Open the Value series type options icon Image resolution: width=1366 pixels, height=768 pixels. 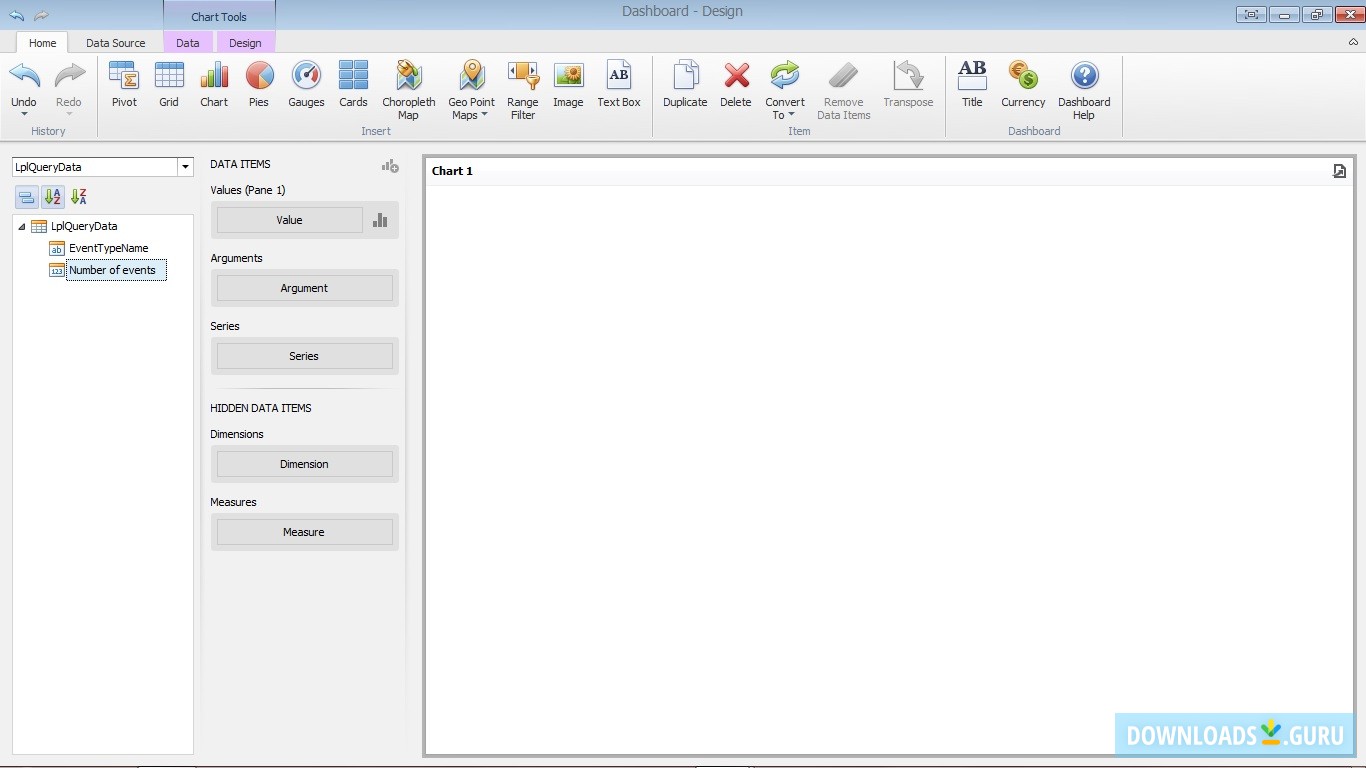(x=380, y=220)
